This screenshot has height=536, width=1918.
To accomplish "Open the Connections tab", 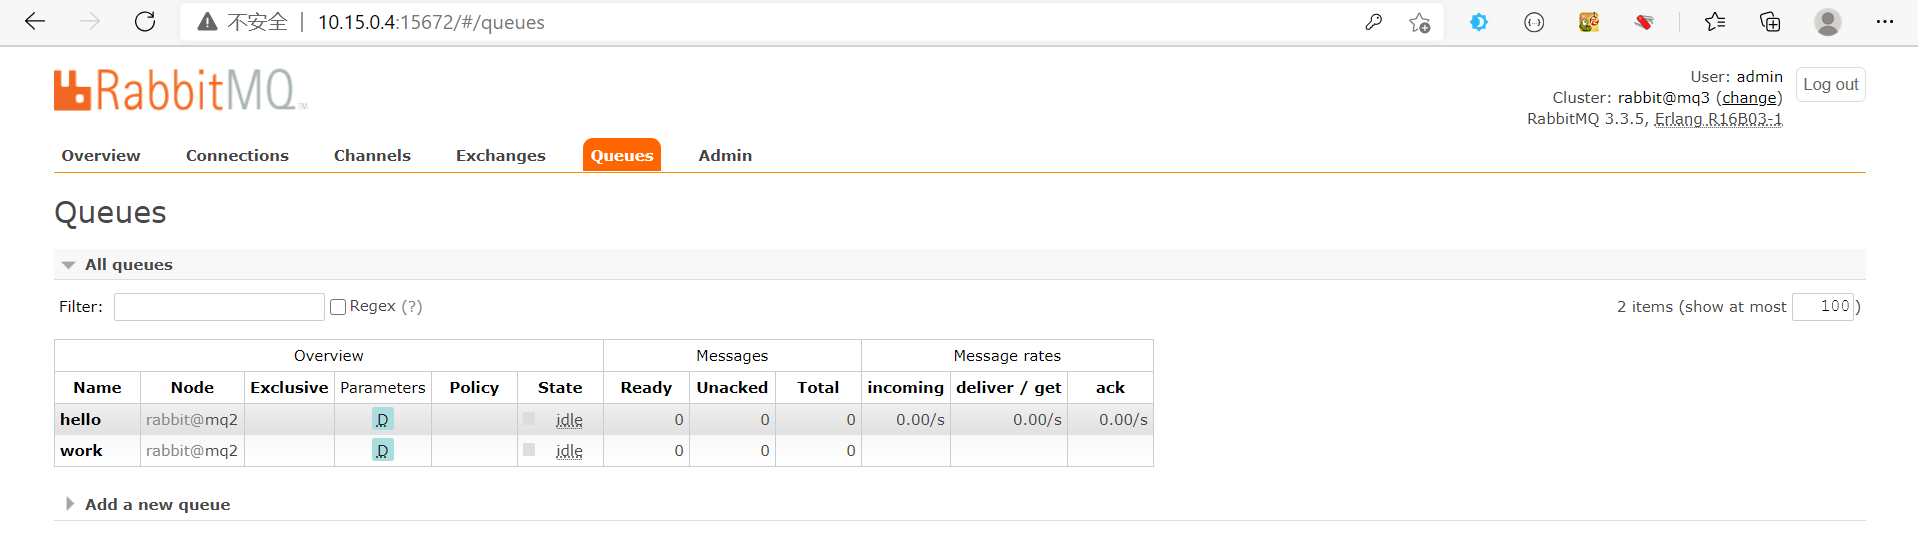I will coord(237,156).
